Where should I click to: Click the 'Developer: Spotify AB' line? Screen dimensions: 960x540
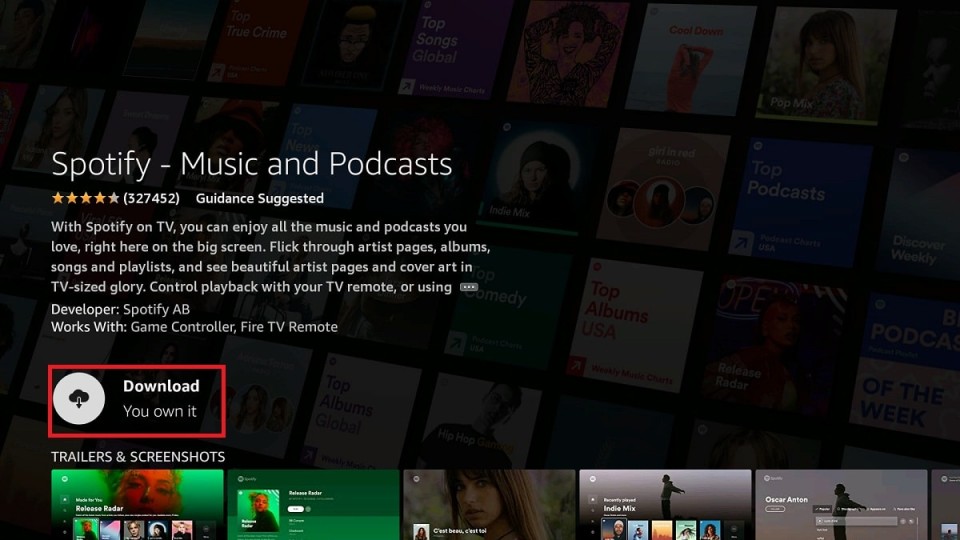pyautogui.click(x=121, y=309)
